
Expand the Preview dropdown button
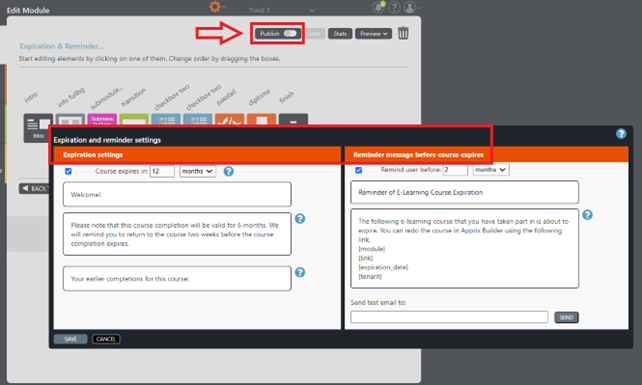[373, 34]
